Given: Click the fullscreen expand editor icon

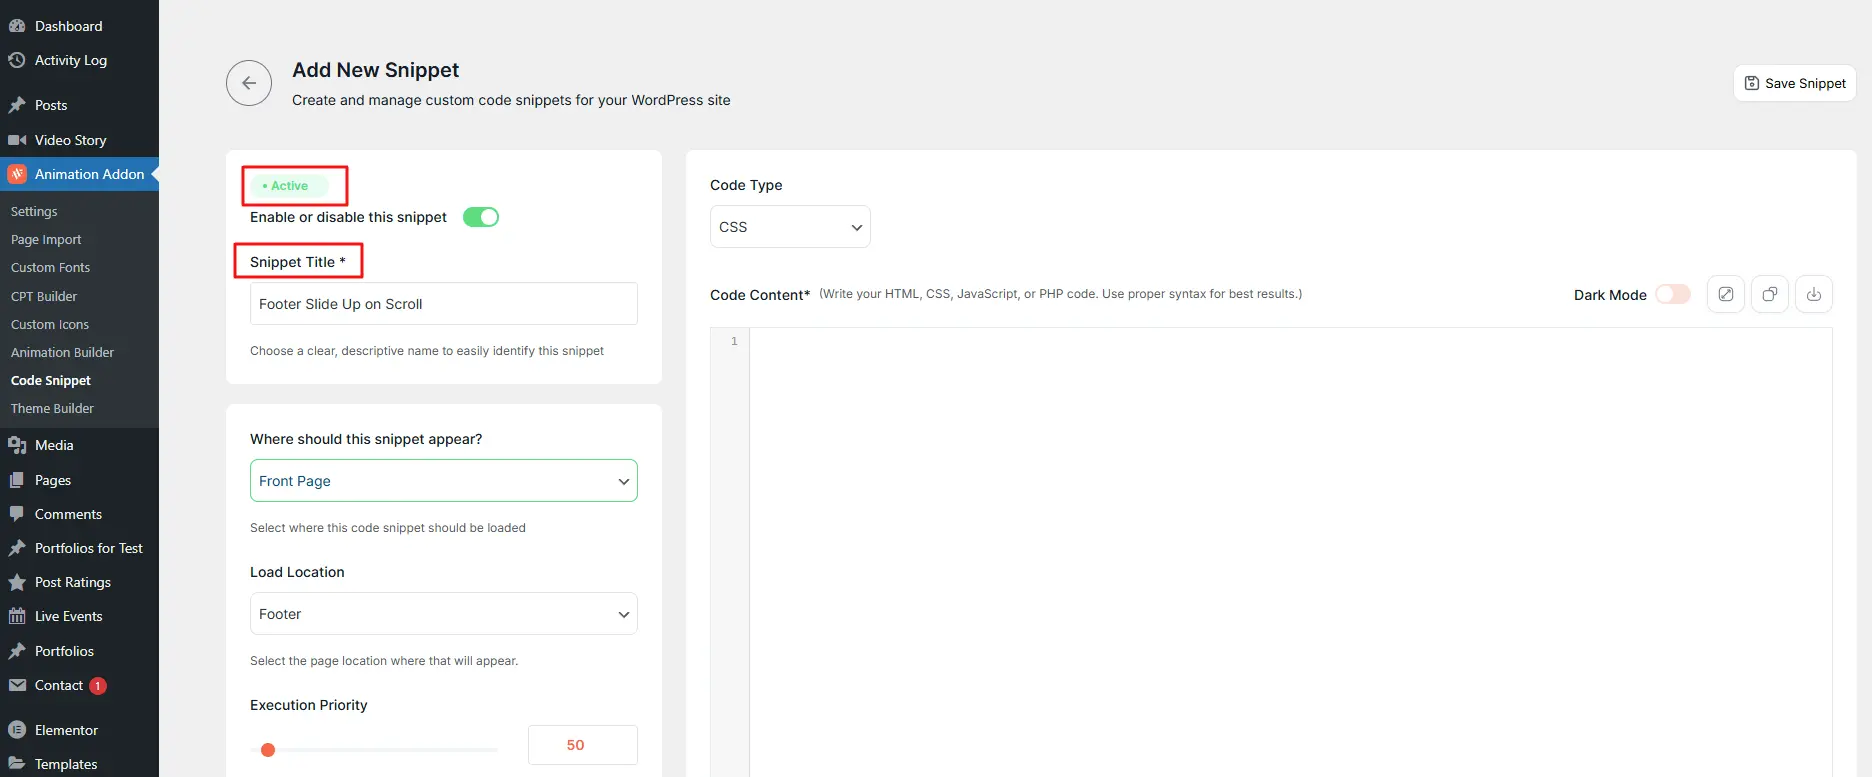Looking at the screenshot, I should coord(1725,294).
